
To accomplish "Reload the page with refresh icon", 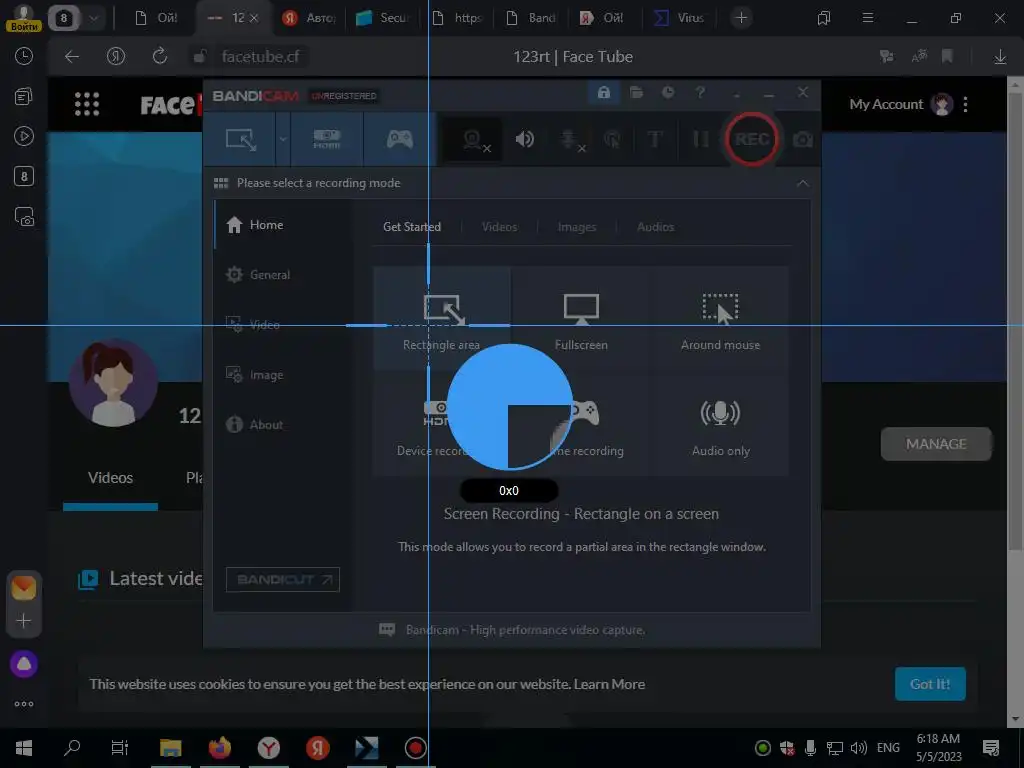I will point(159,57).
